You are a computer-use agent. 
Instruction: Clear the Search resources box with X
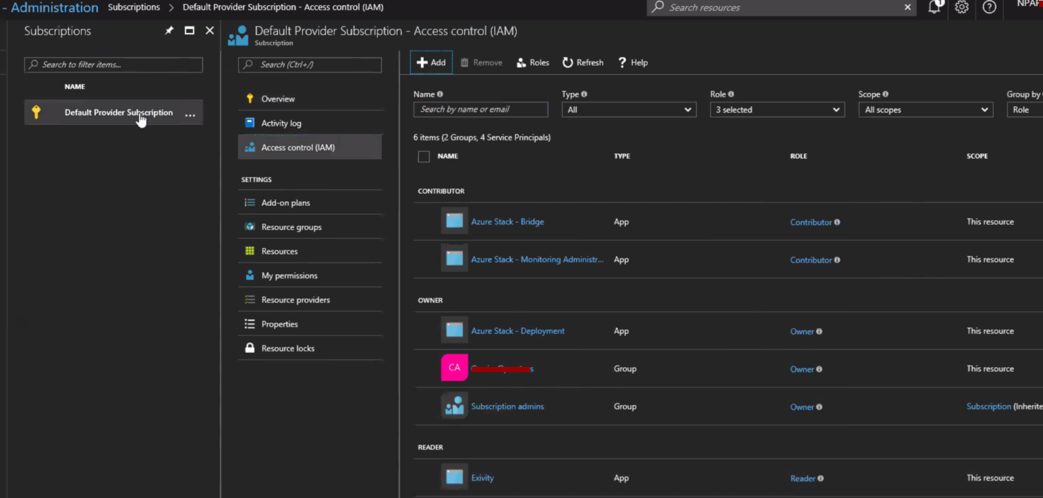(907, 7)
